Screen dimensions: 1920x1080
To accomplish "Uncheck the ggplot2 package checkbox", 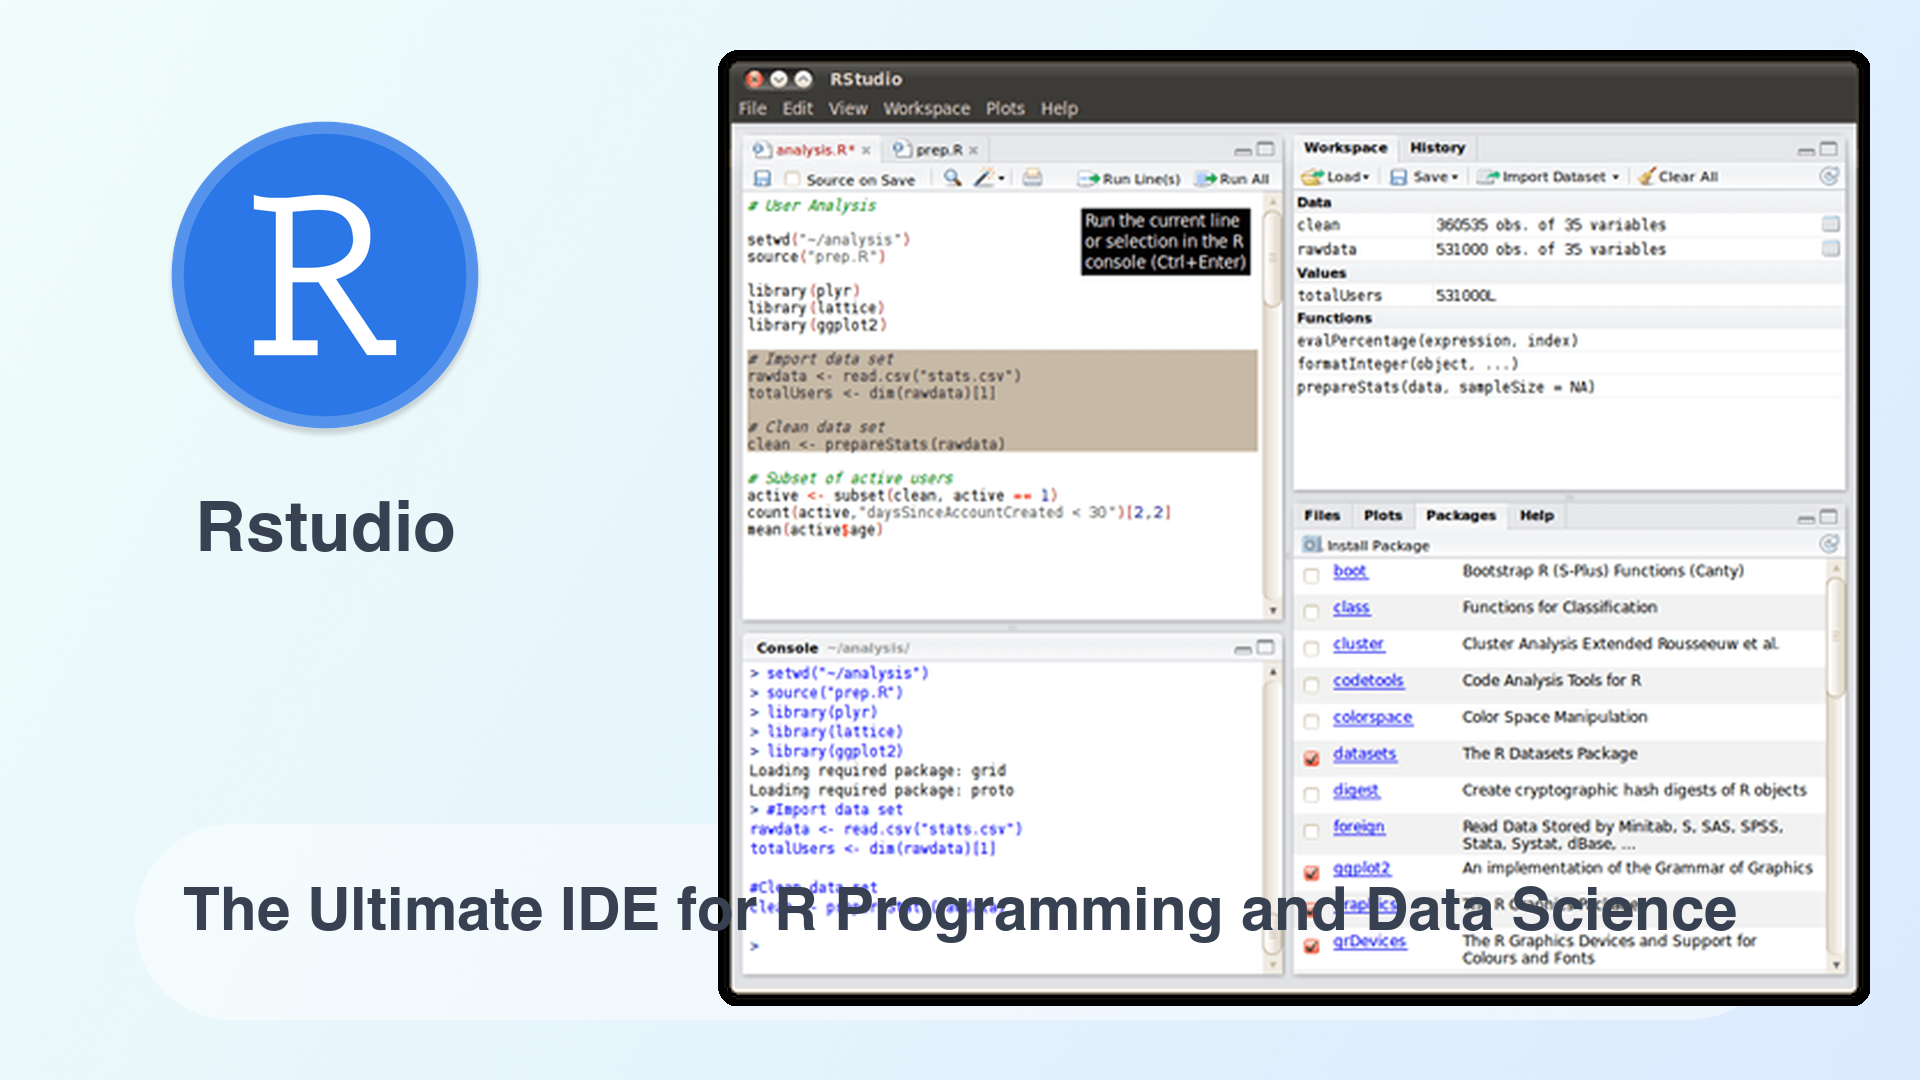I will click(x=1311, y=873).
